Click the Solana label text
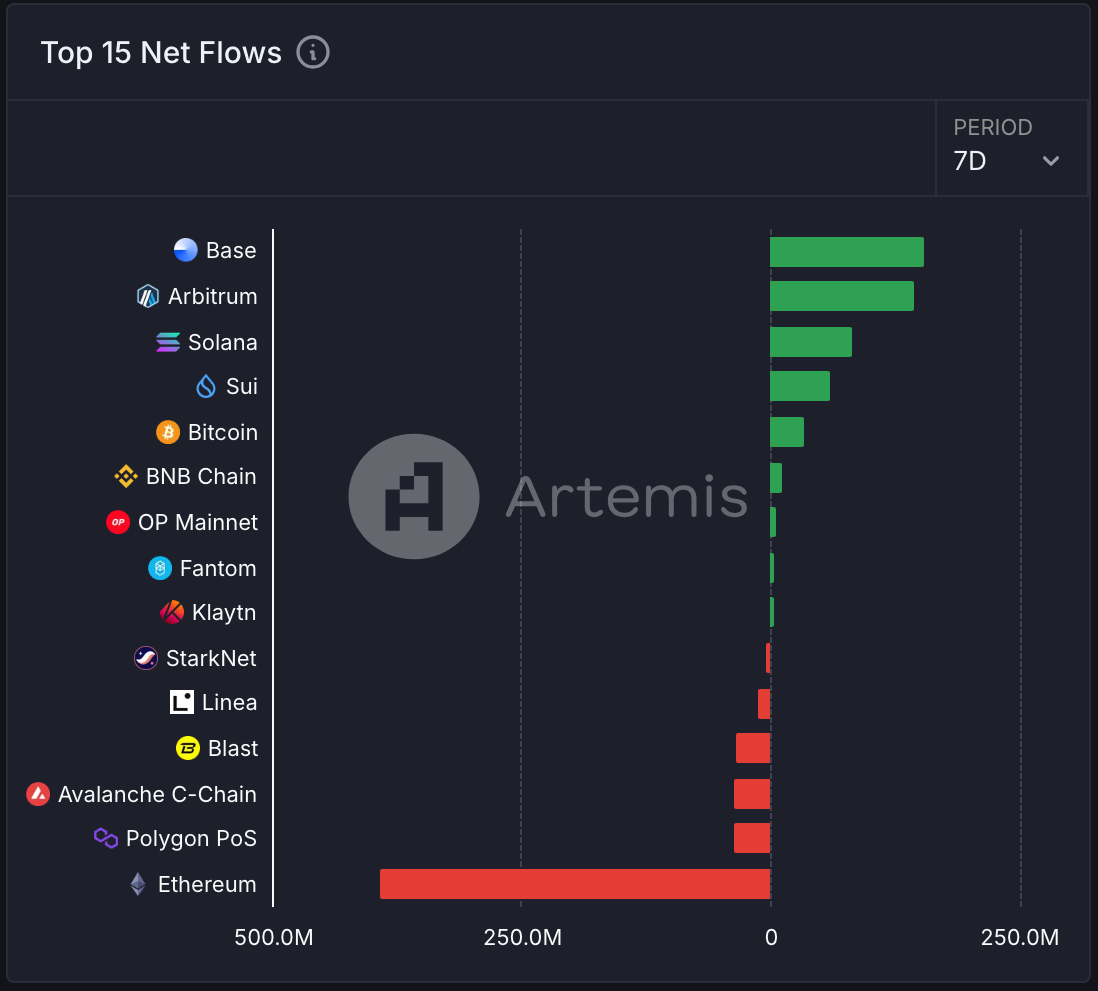Viewport: 1098px width, 991px height. click(x=223, y=342)
